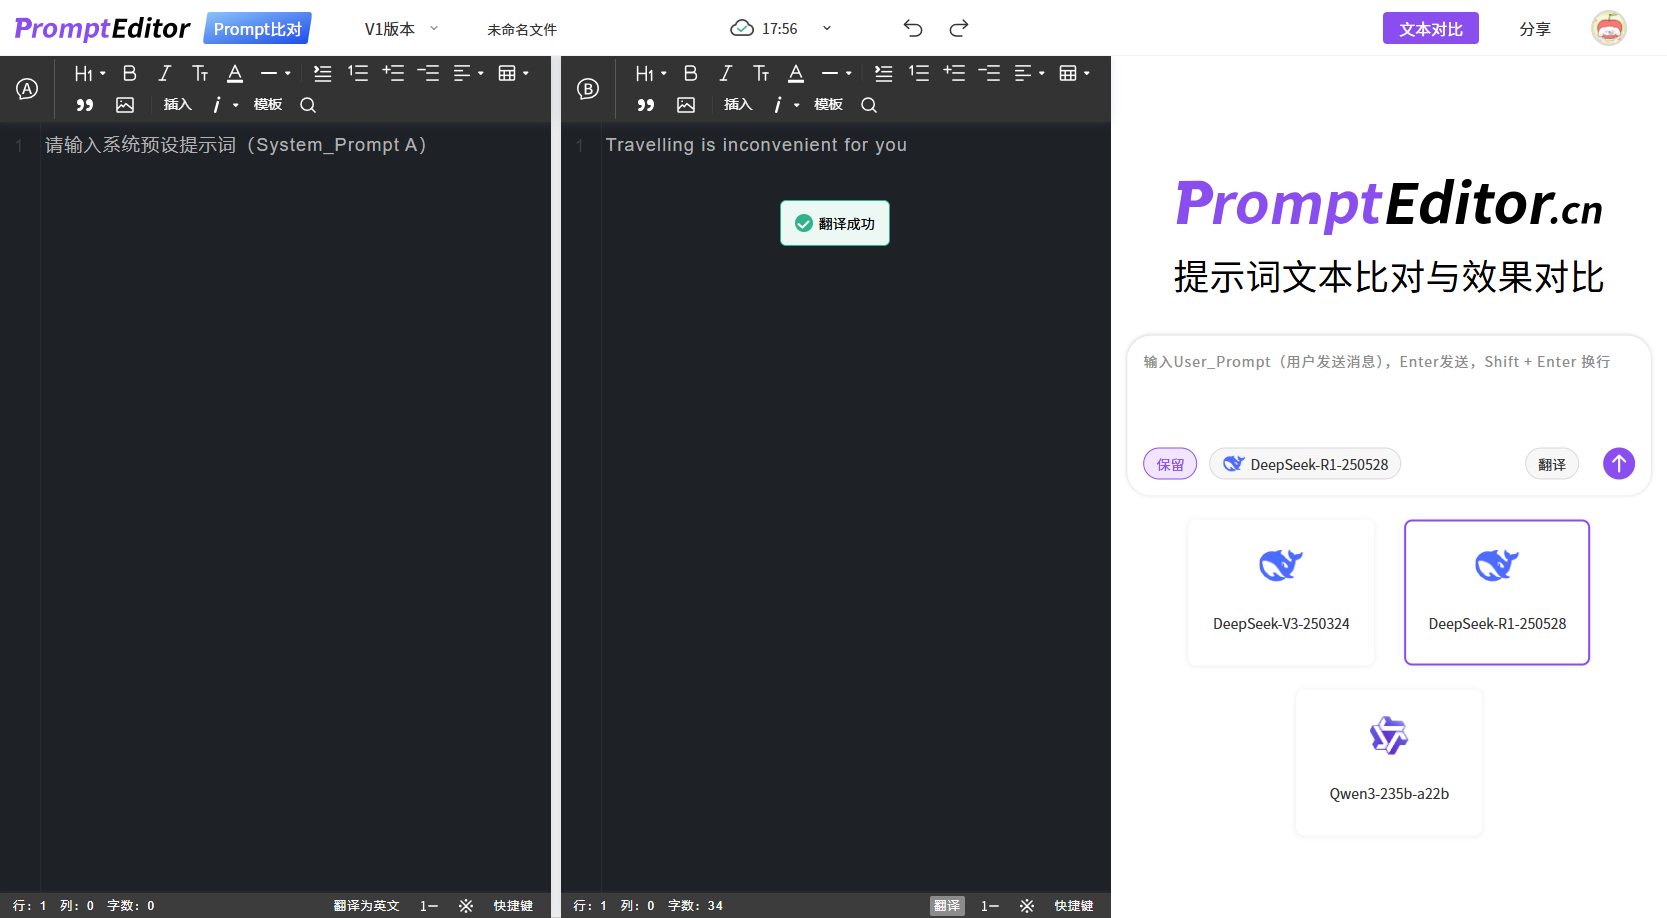Send the user prompt with arrow button
The image size is (1667, 918).
(x=1618, y=463)
